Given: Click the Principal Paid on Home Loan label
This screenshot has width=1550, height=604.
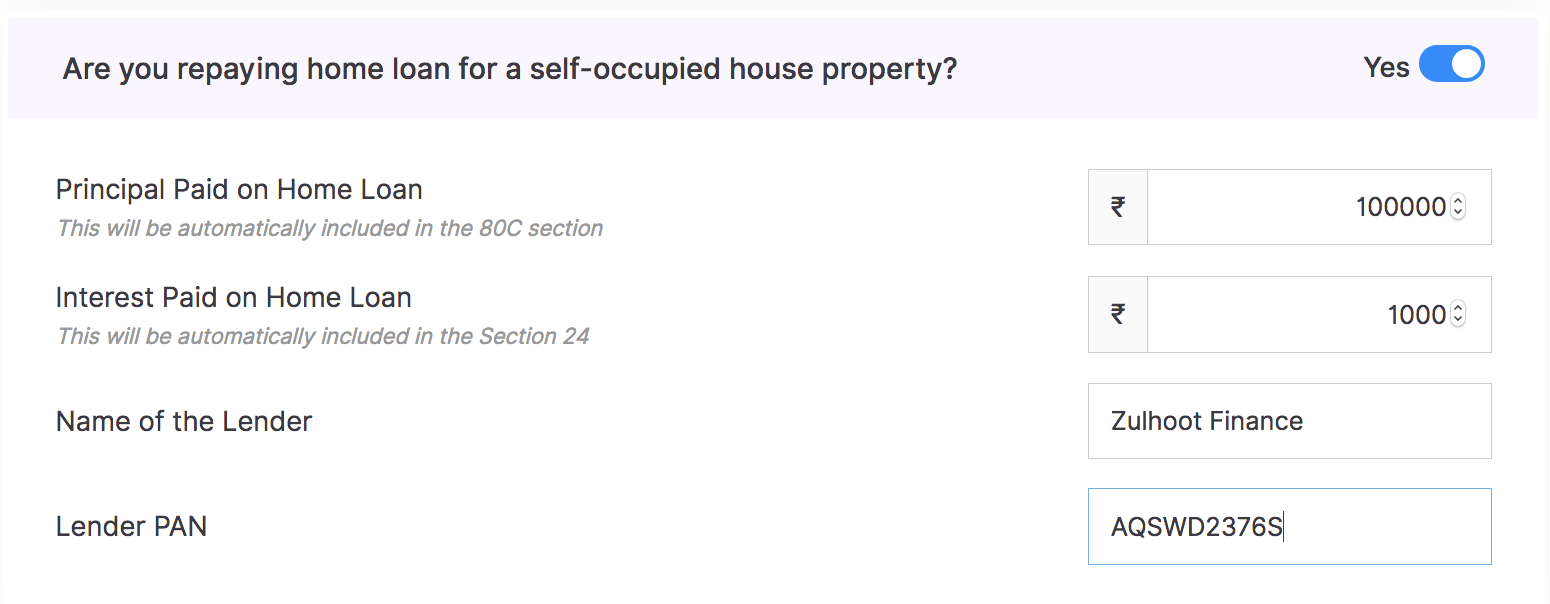Looking at the screenshot, I should pos(239,189).
